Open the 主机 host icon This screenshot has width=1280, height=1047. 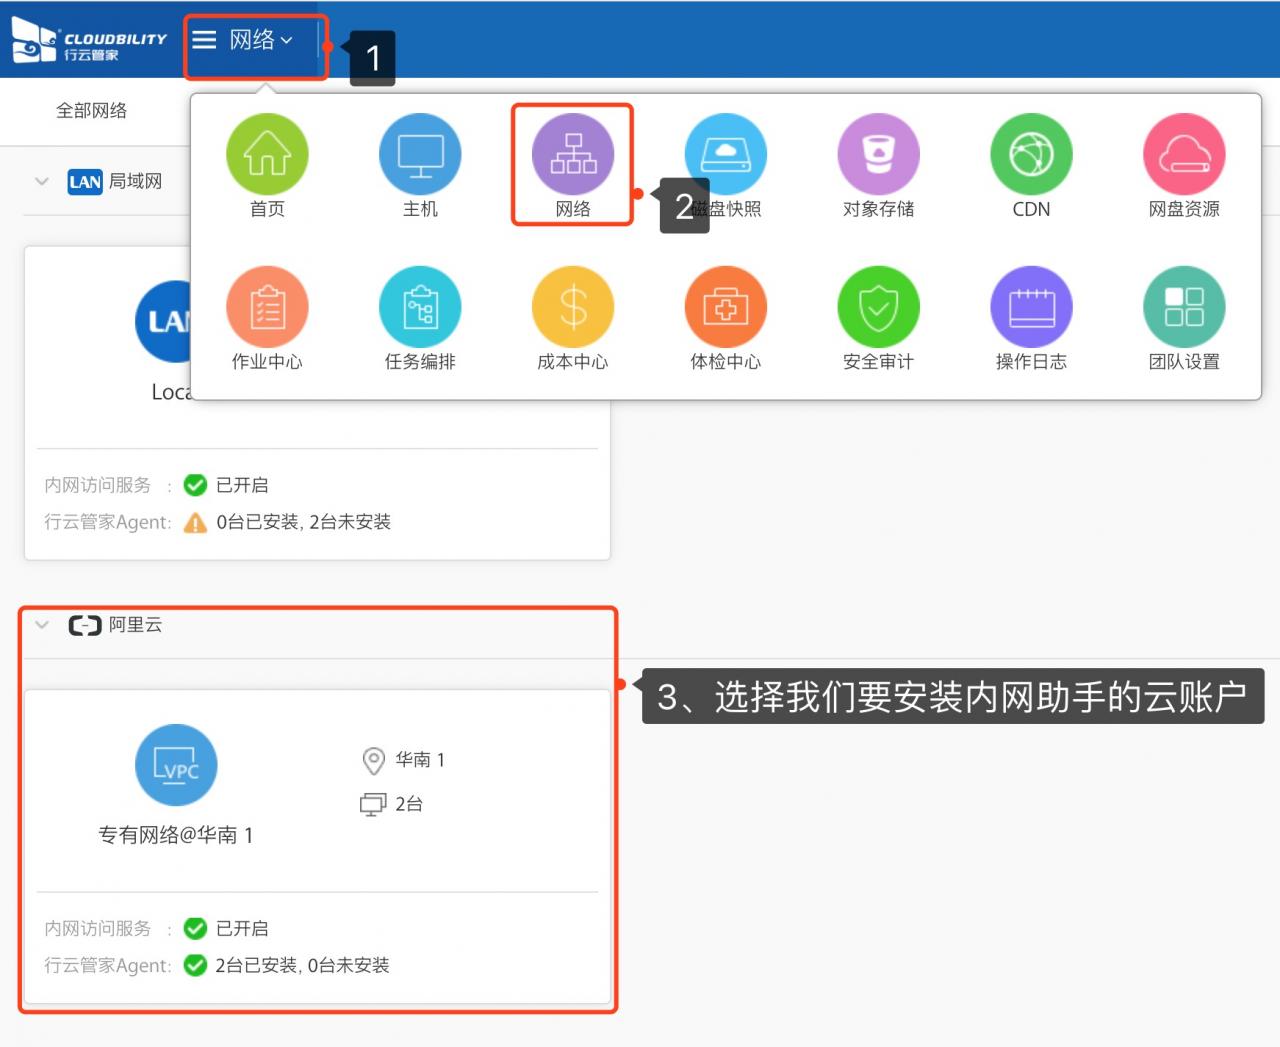tap(420, 155)
